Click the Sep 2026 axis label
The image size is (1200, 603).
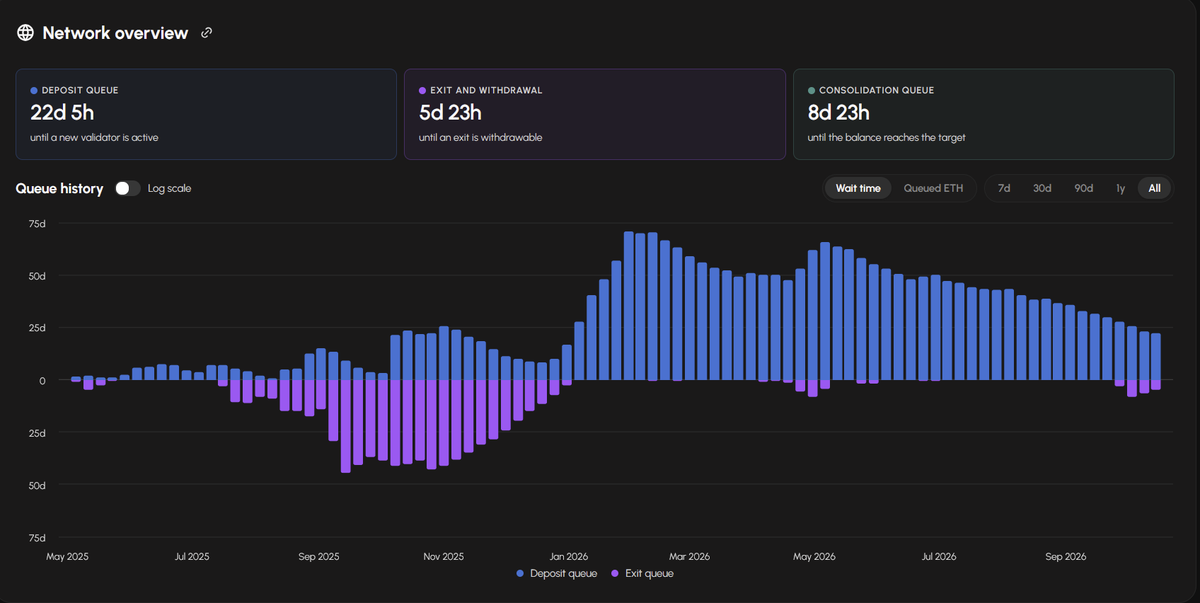[1066, 556]
